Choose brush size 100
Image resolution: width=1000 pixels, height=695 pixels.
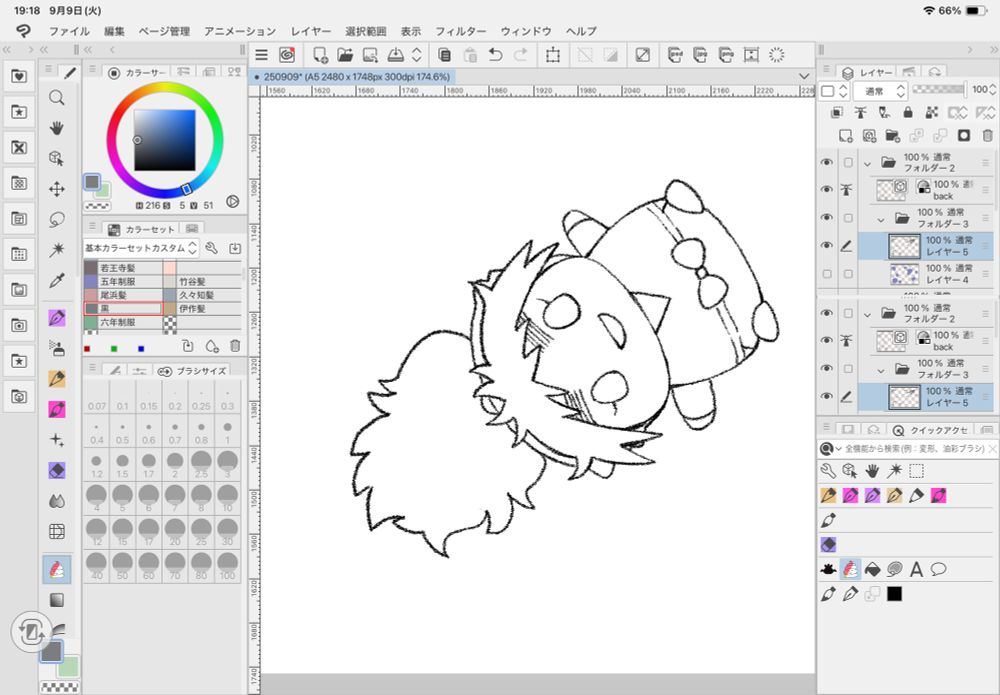pyautogui.click(x=227, y=566)
